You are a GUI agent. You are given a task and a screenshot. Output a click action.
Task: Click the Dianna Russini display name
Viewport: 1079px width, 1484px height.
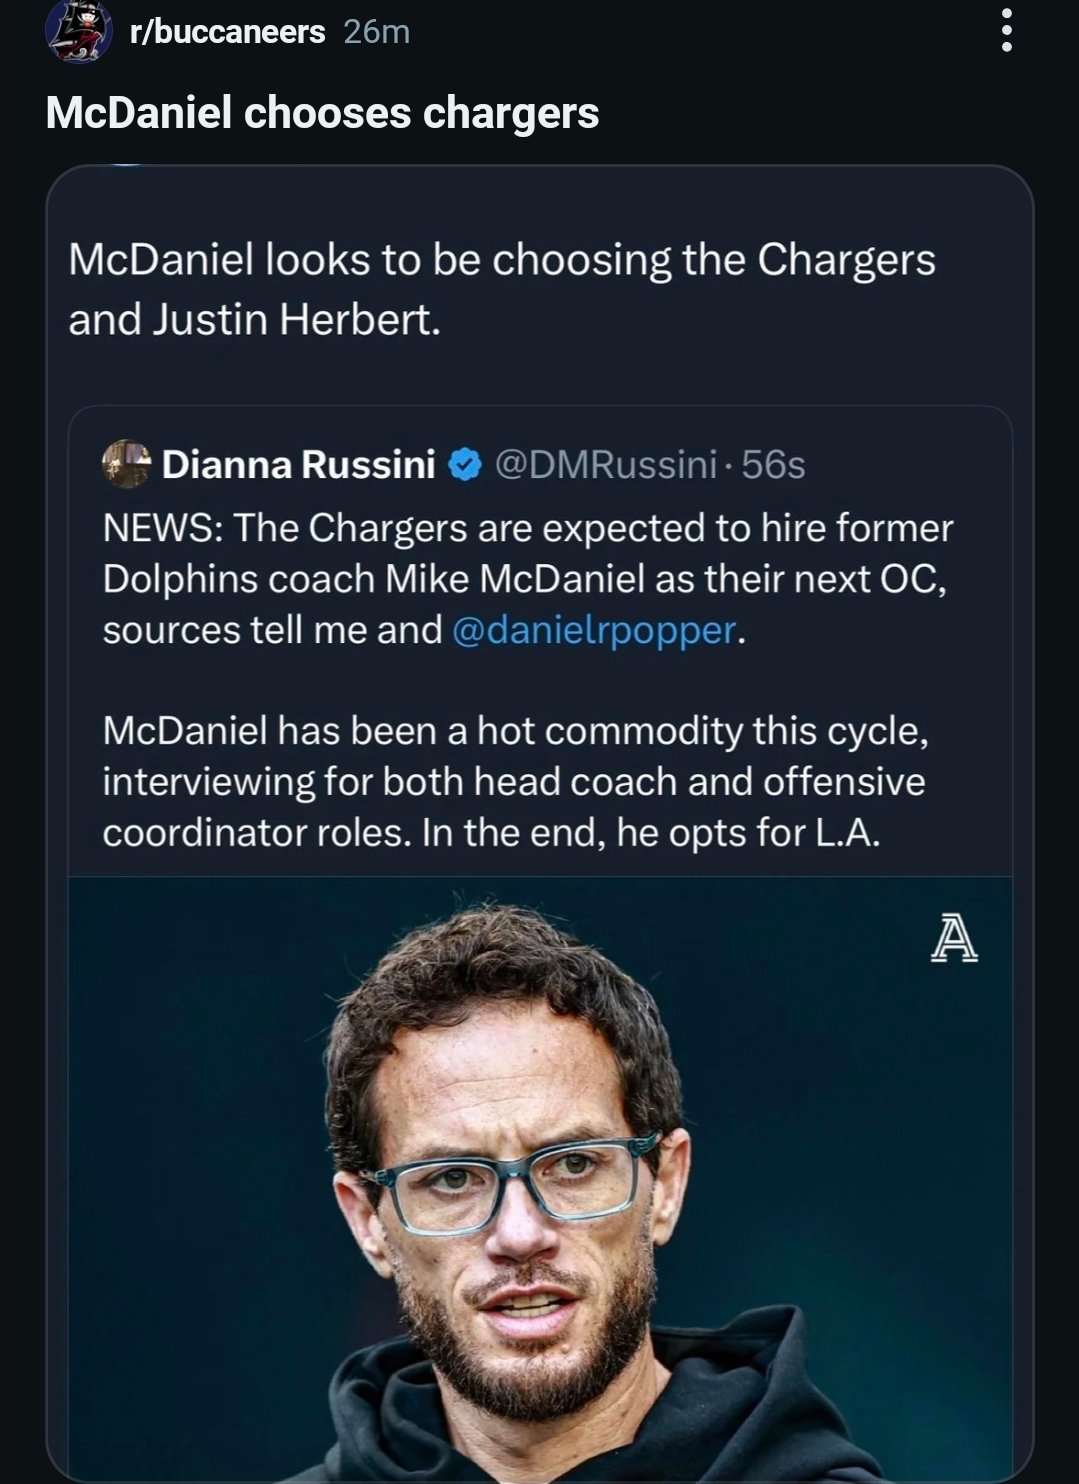(298, 464)
